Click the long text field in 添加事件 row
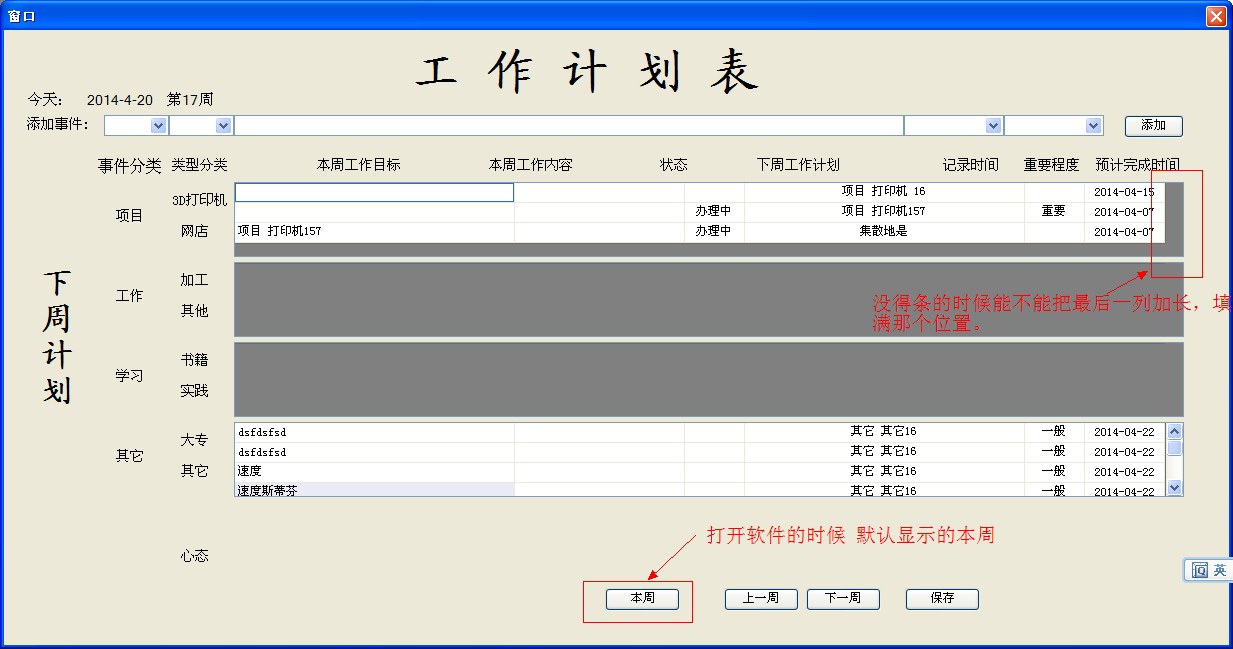Image resolution: width=1233 pixels, height=649 pixels. tap(568, 126)
